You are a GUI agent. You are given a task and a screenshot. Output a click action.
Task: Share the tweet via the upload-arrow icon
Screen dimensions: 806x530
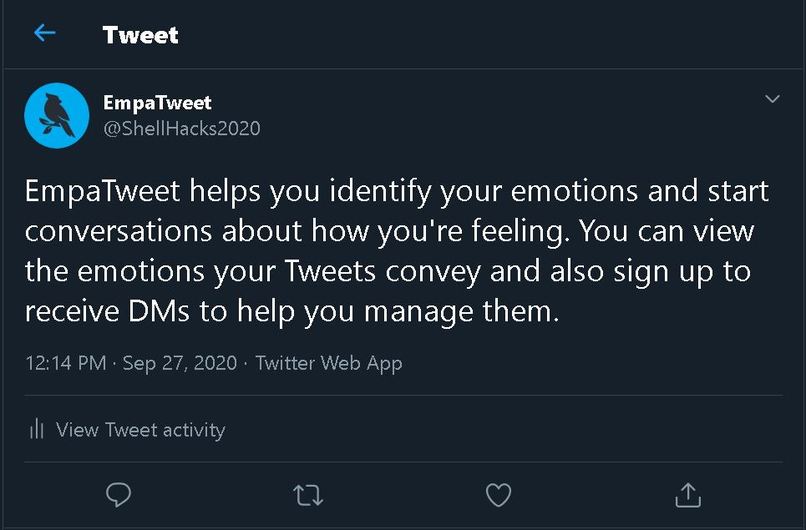[x=688, y=495]
